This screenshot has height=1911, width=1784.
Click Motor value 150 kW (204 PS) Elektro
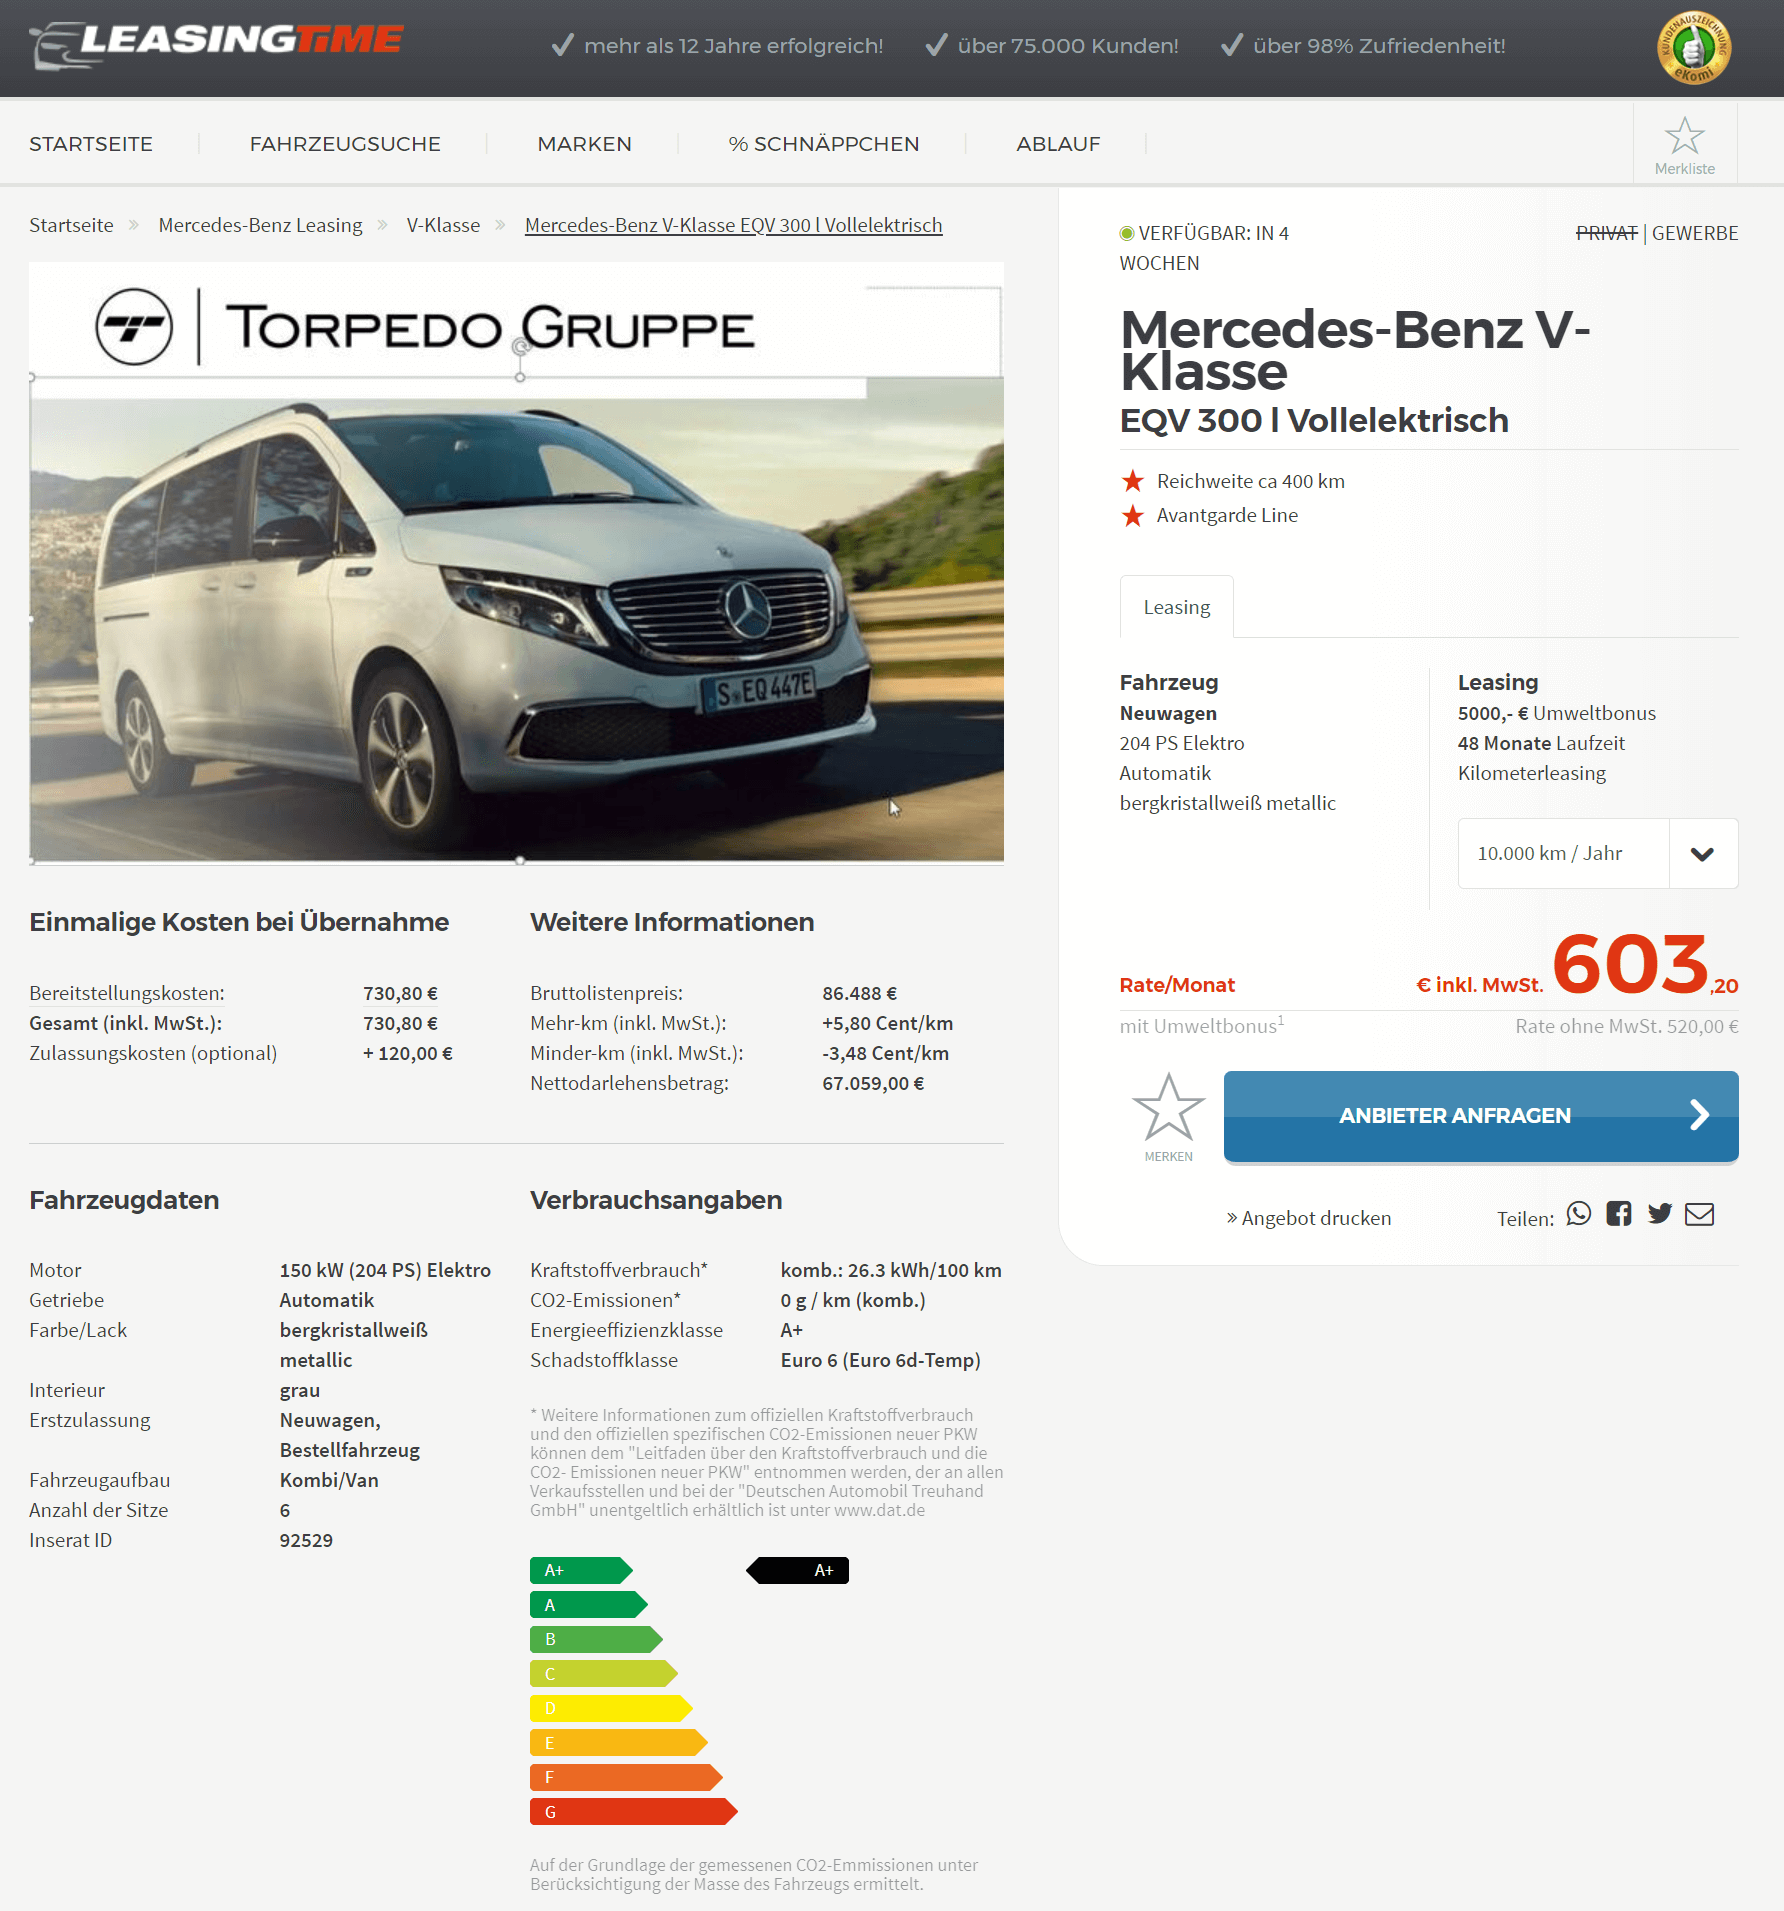[385, 1270]
